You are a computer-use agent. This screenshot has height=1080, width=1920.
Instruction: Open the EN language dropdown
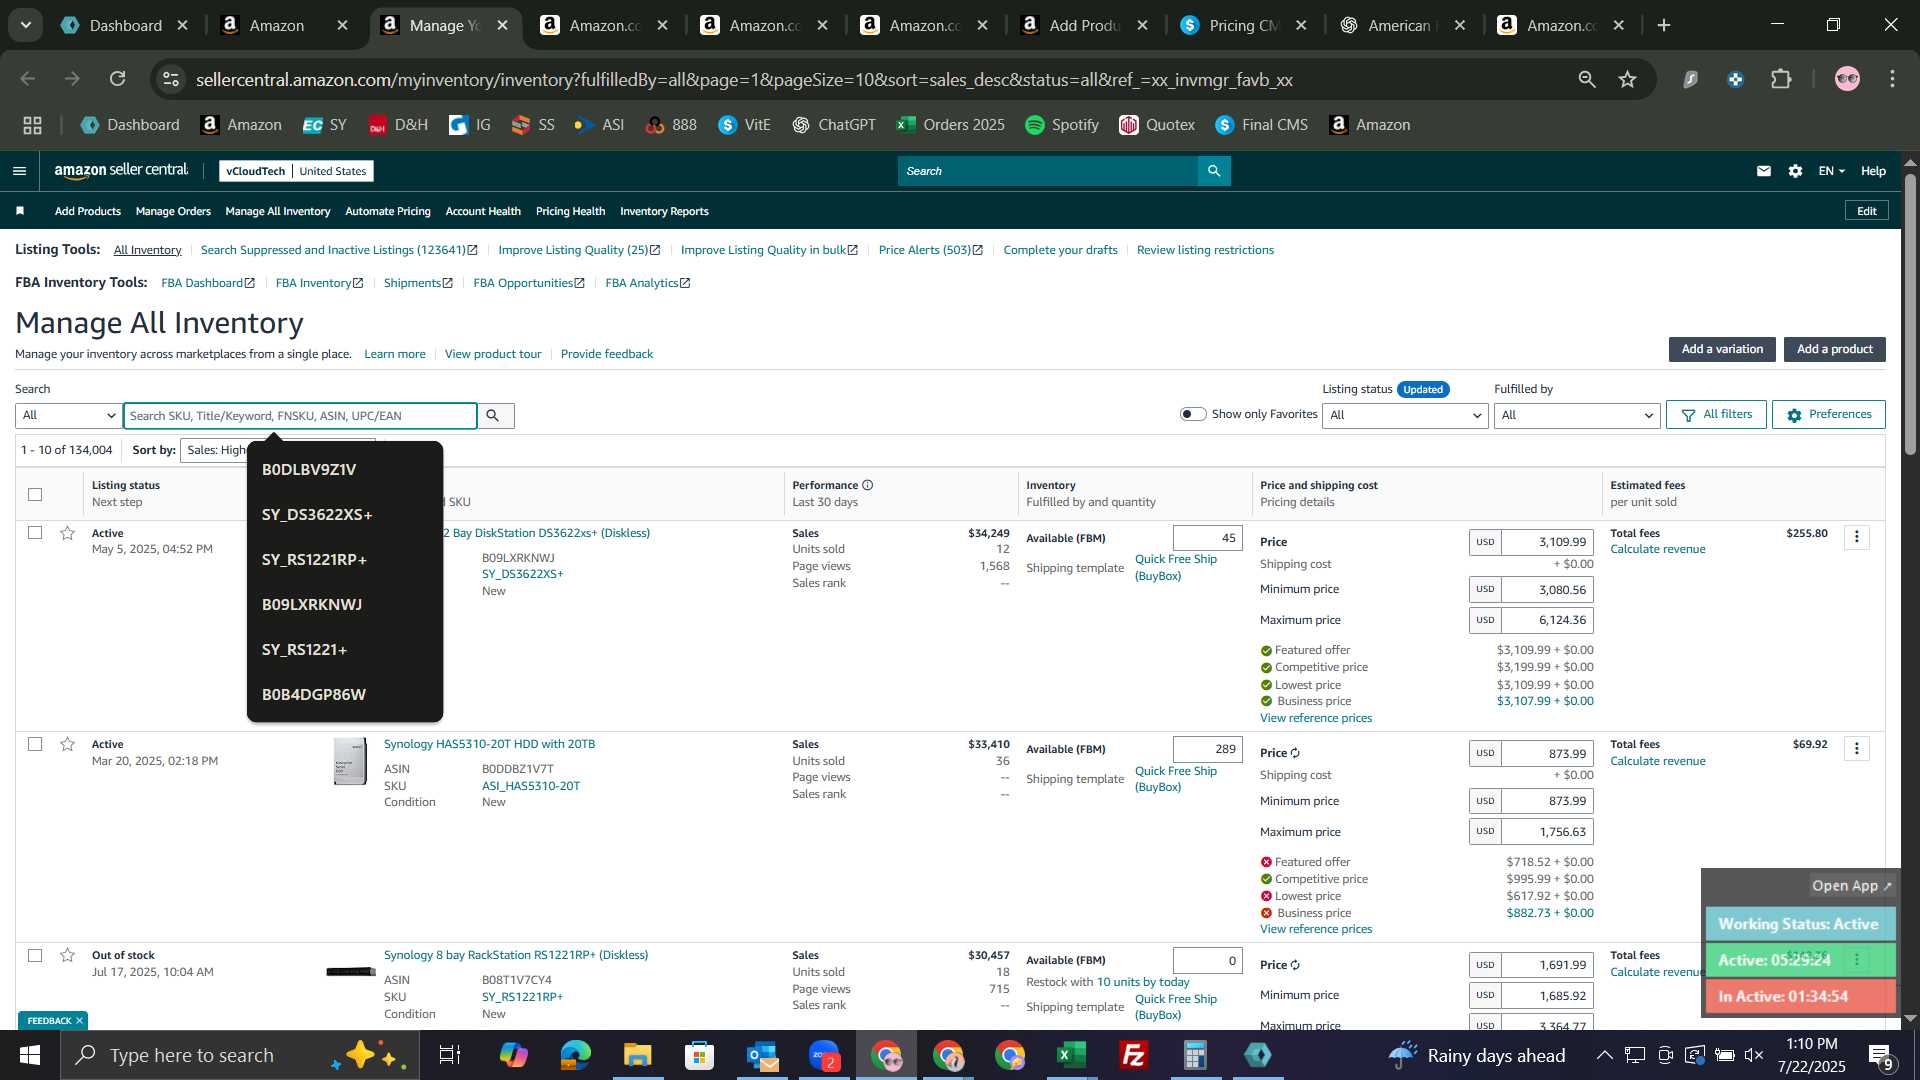click(1831, 171)
